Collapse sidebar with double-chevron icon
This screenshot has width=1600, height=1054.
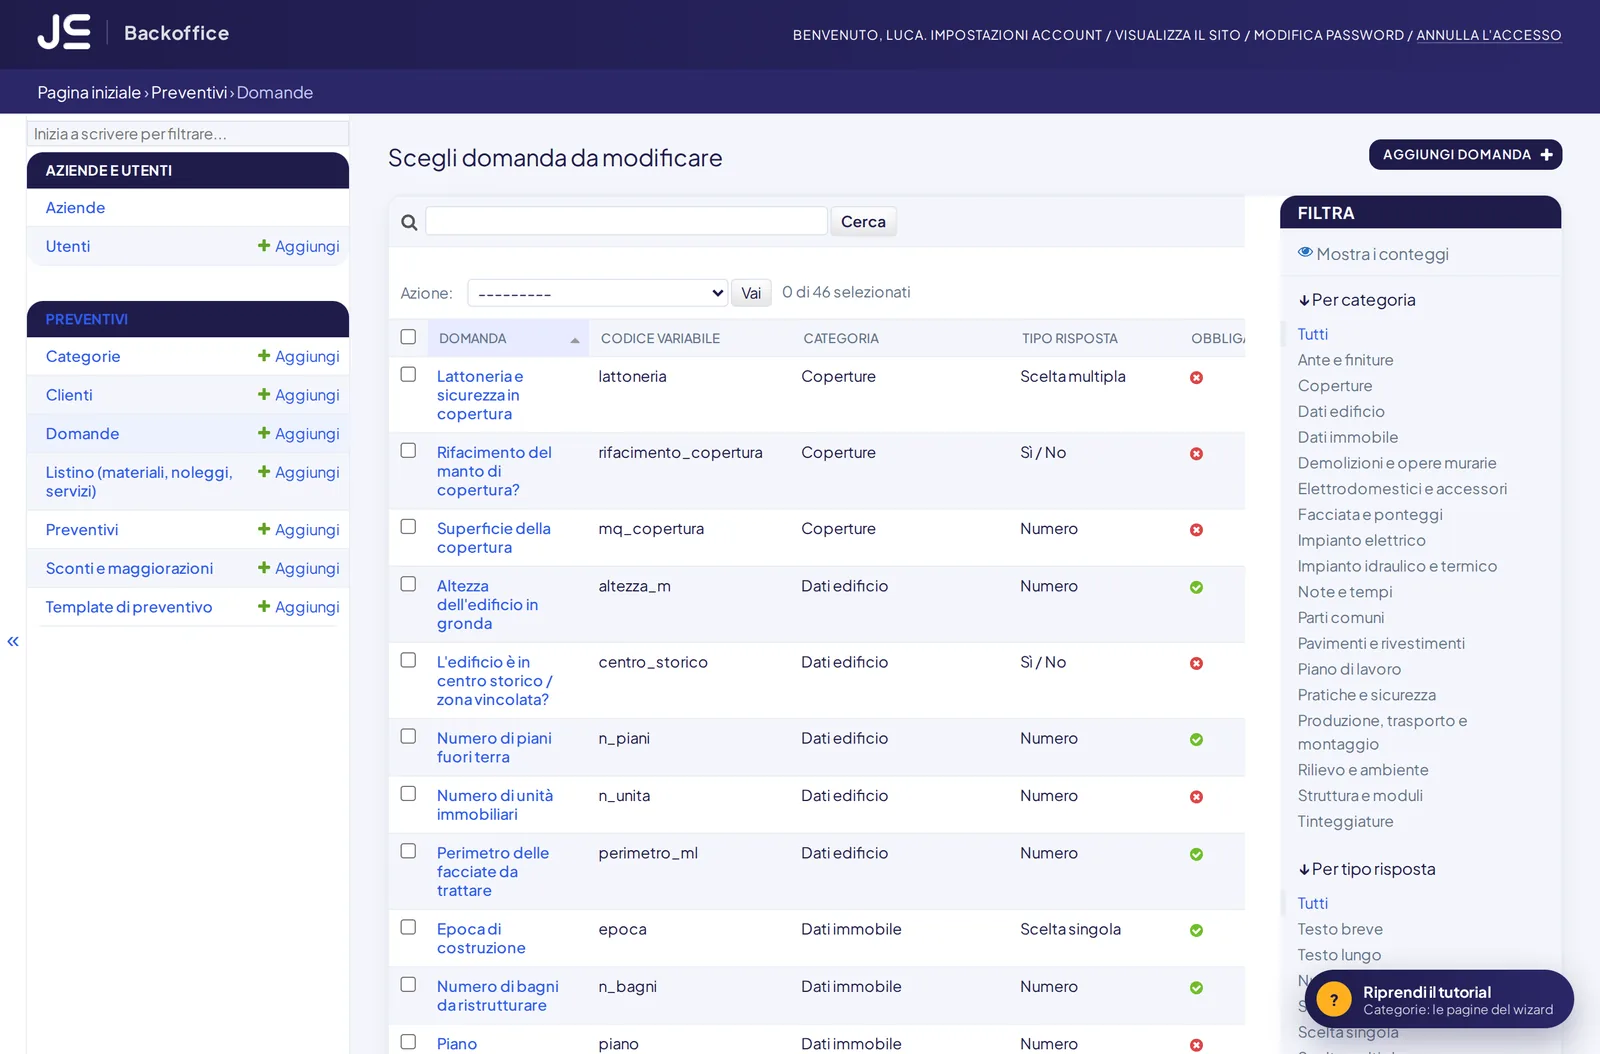(13, 641)
